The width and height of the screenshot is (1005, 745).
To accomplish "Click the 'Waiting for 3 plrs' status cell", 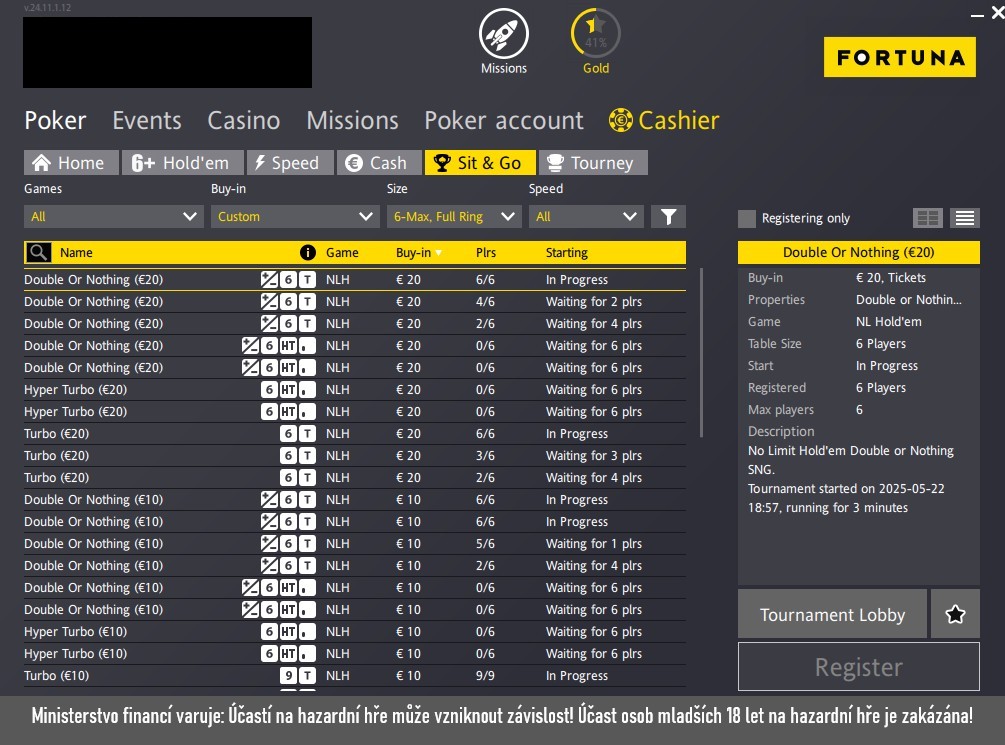I will (594, 456).
